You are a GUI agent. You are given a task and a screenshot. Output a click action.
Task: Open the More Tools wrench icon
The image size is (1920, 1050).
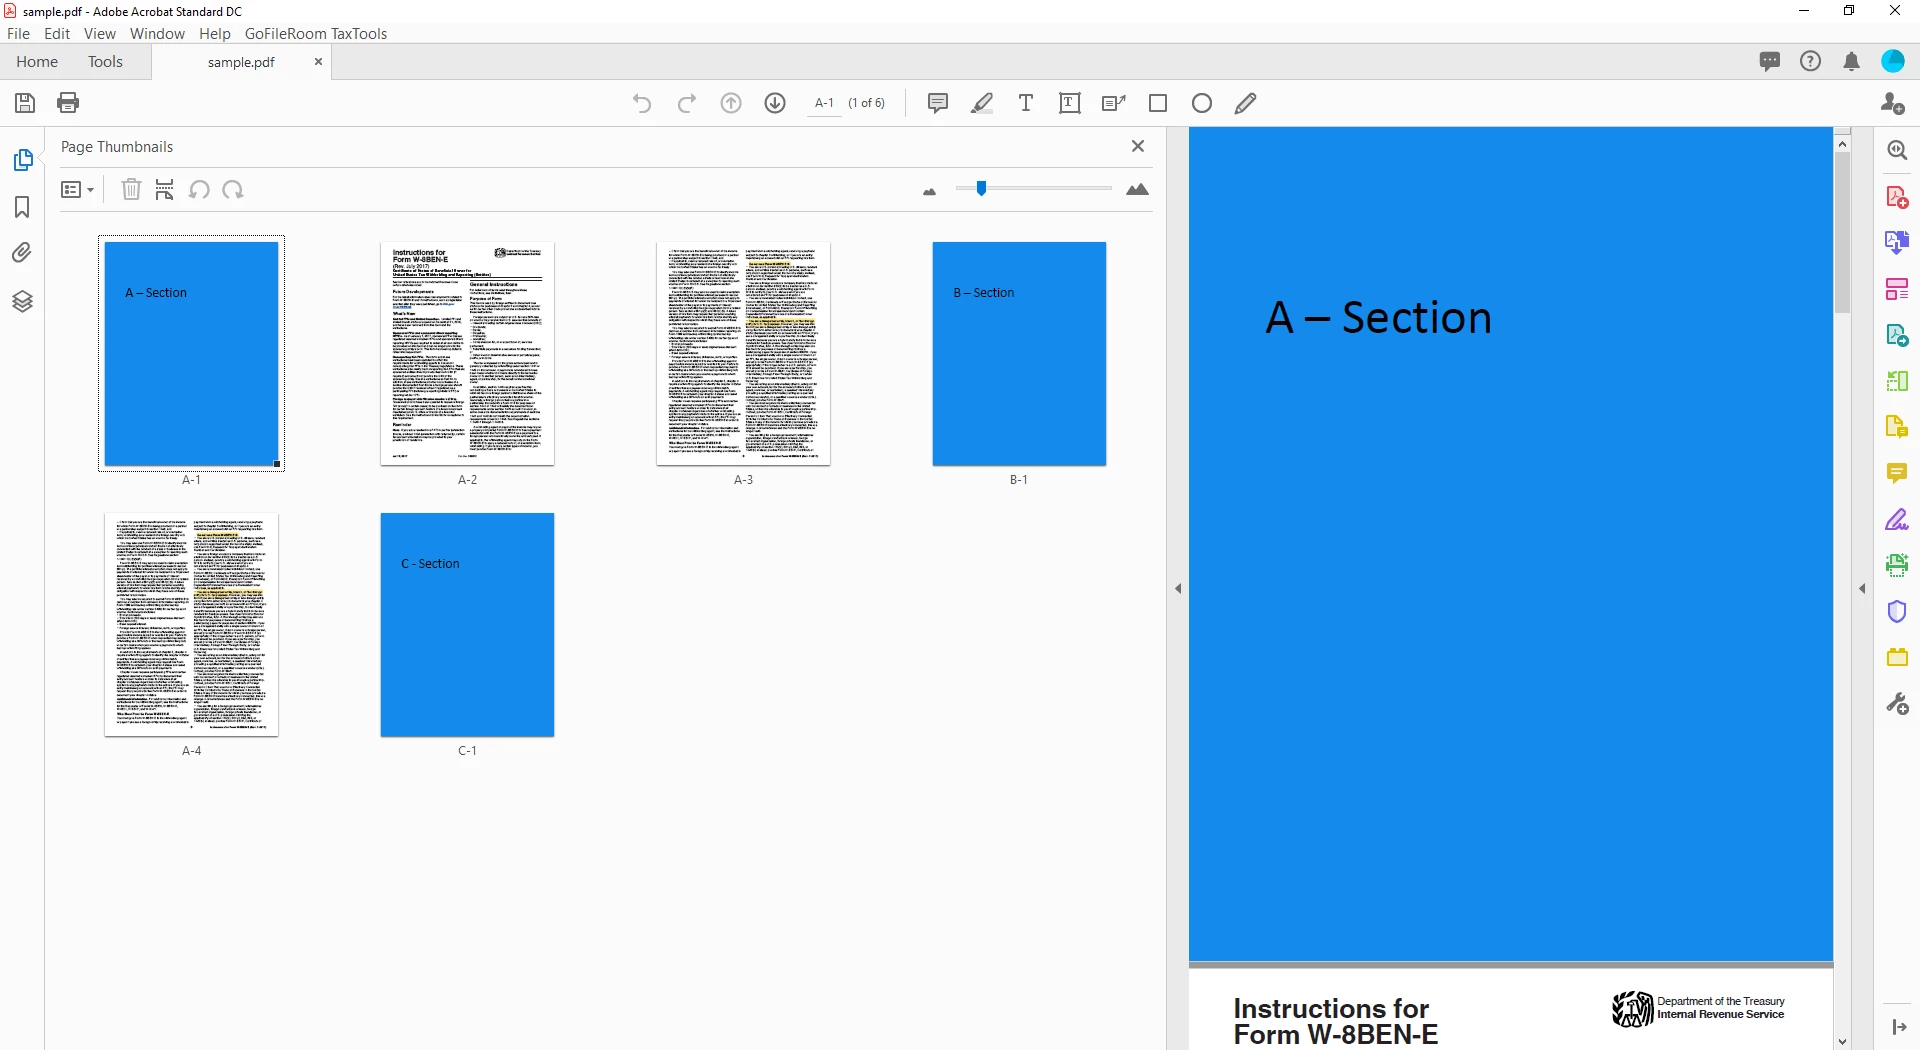point(1897,704)
